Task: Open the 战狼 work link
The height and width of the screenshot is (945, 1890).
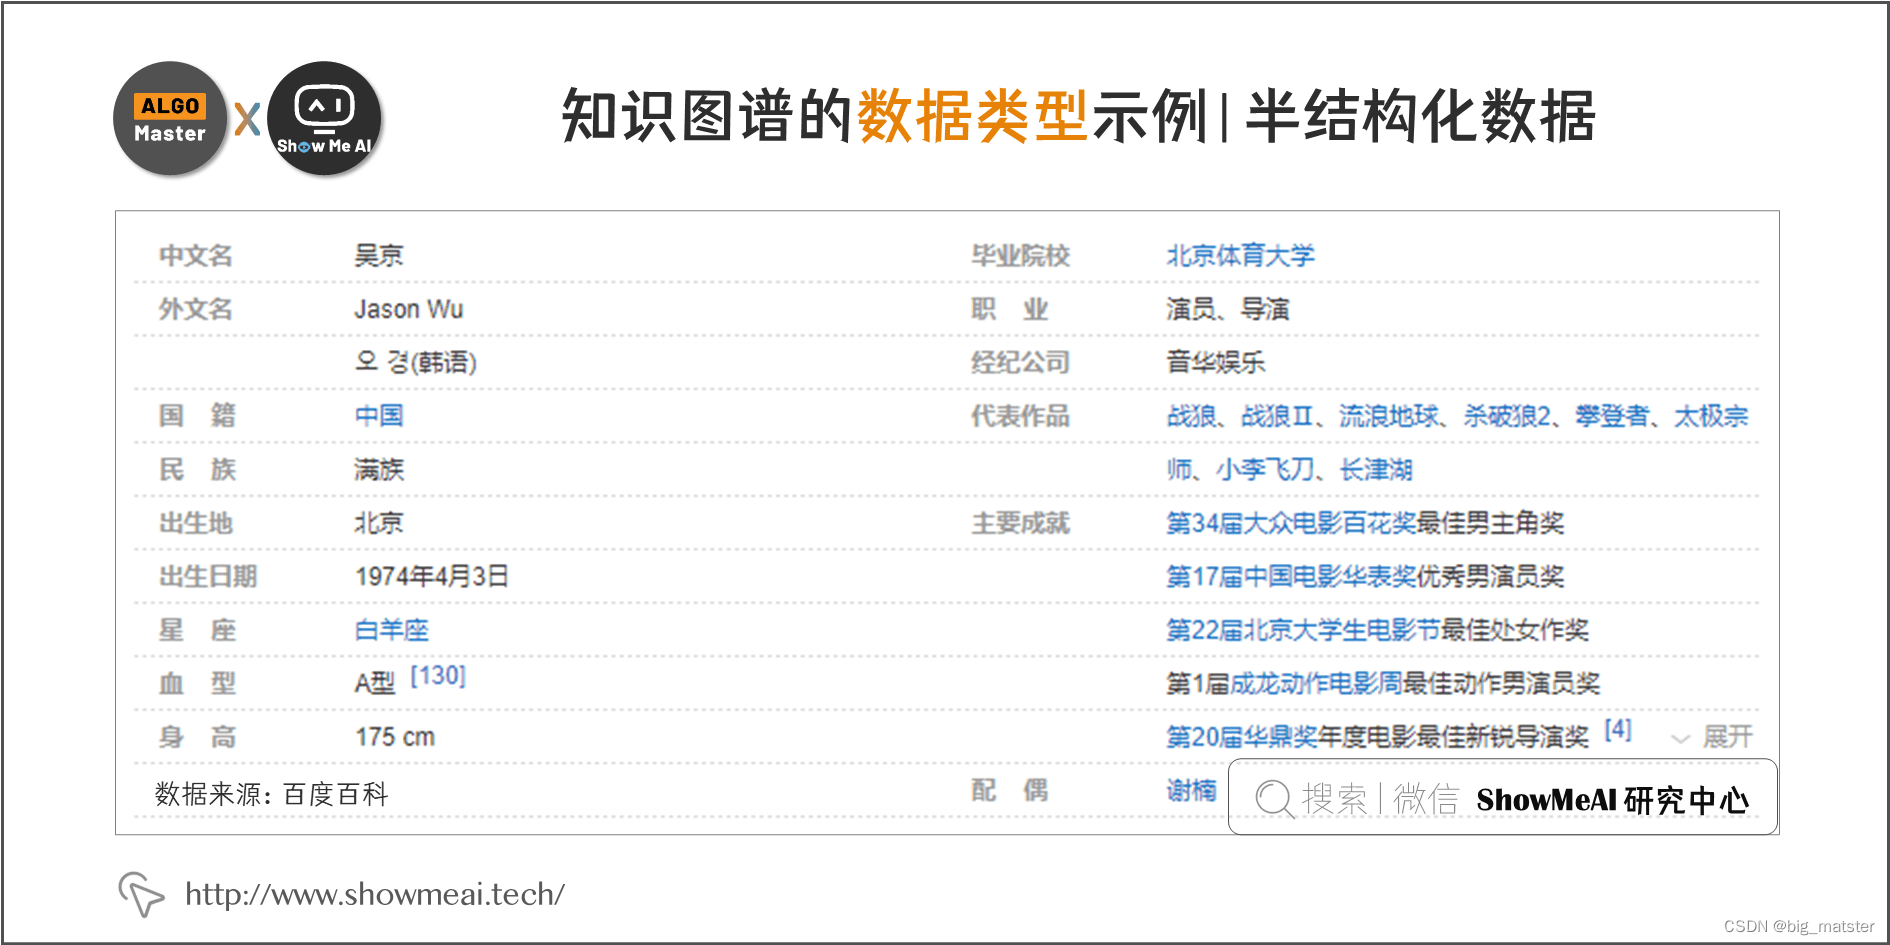Action: 1191,416
